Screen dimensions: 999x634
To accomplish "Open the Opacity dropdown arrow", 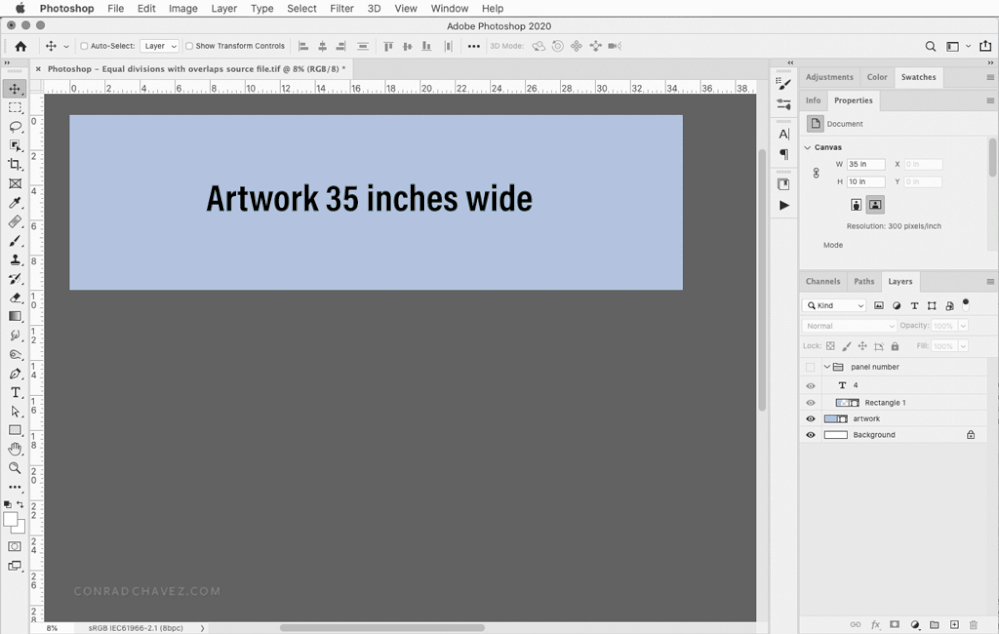I will click(963, 326).
